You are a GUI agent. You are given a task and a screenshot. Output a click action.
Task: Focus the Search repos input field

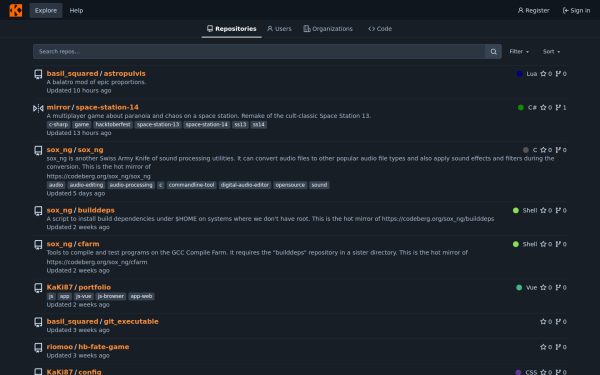(259, 52)
